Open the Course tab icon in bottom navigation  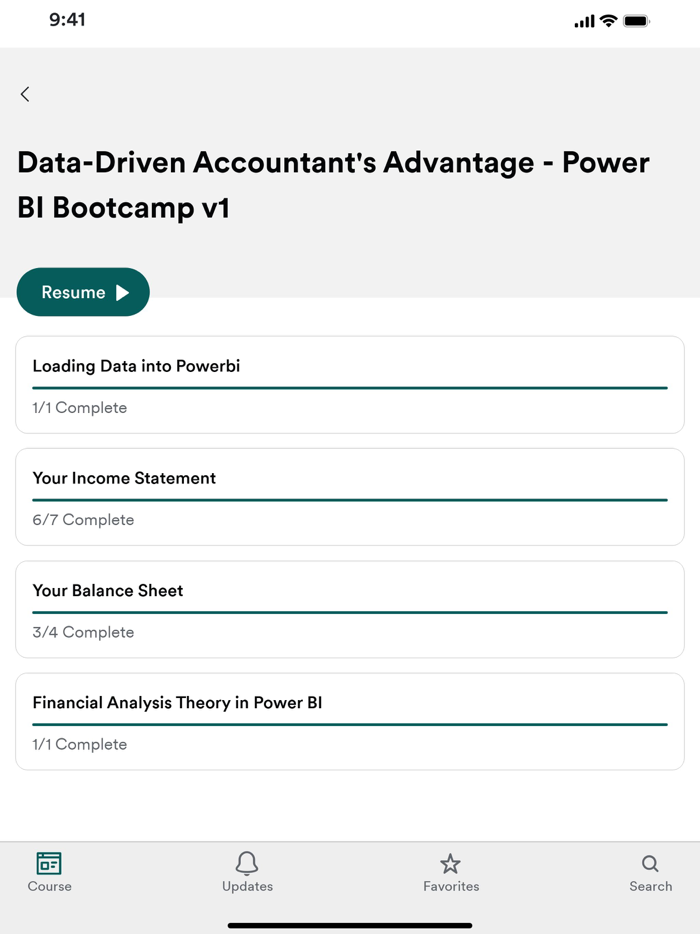[x=49, y=865]
